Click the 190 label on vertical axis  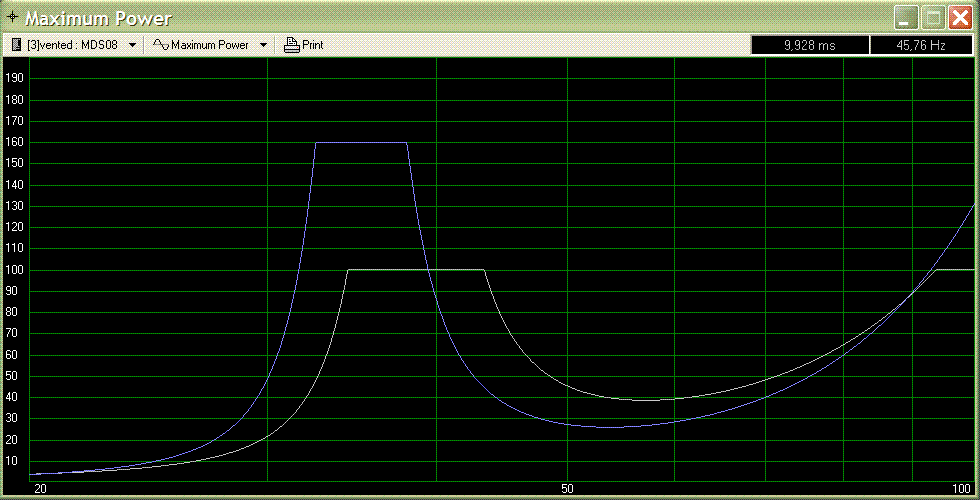(x=14, y=79)
